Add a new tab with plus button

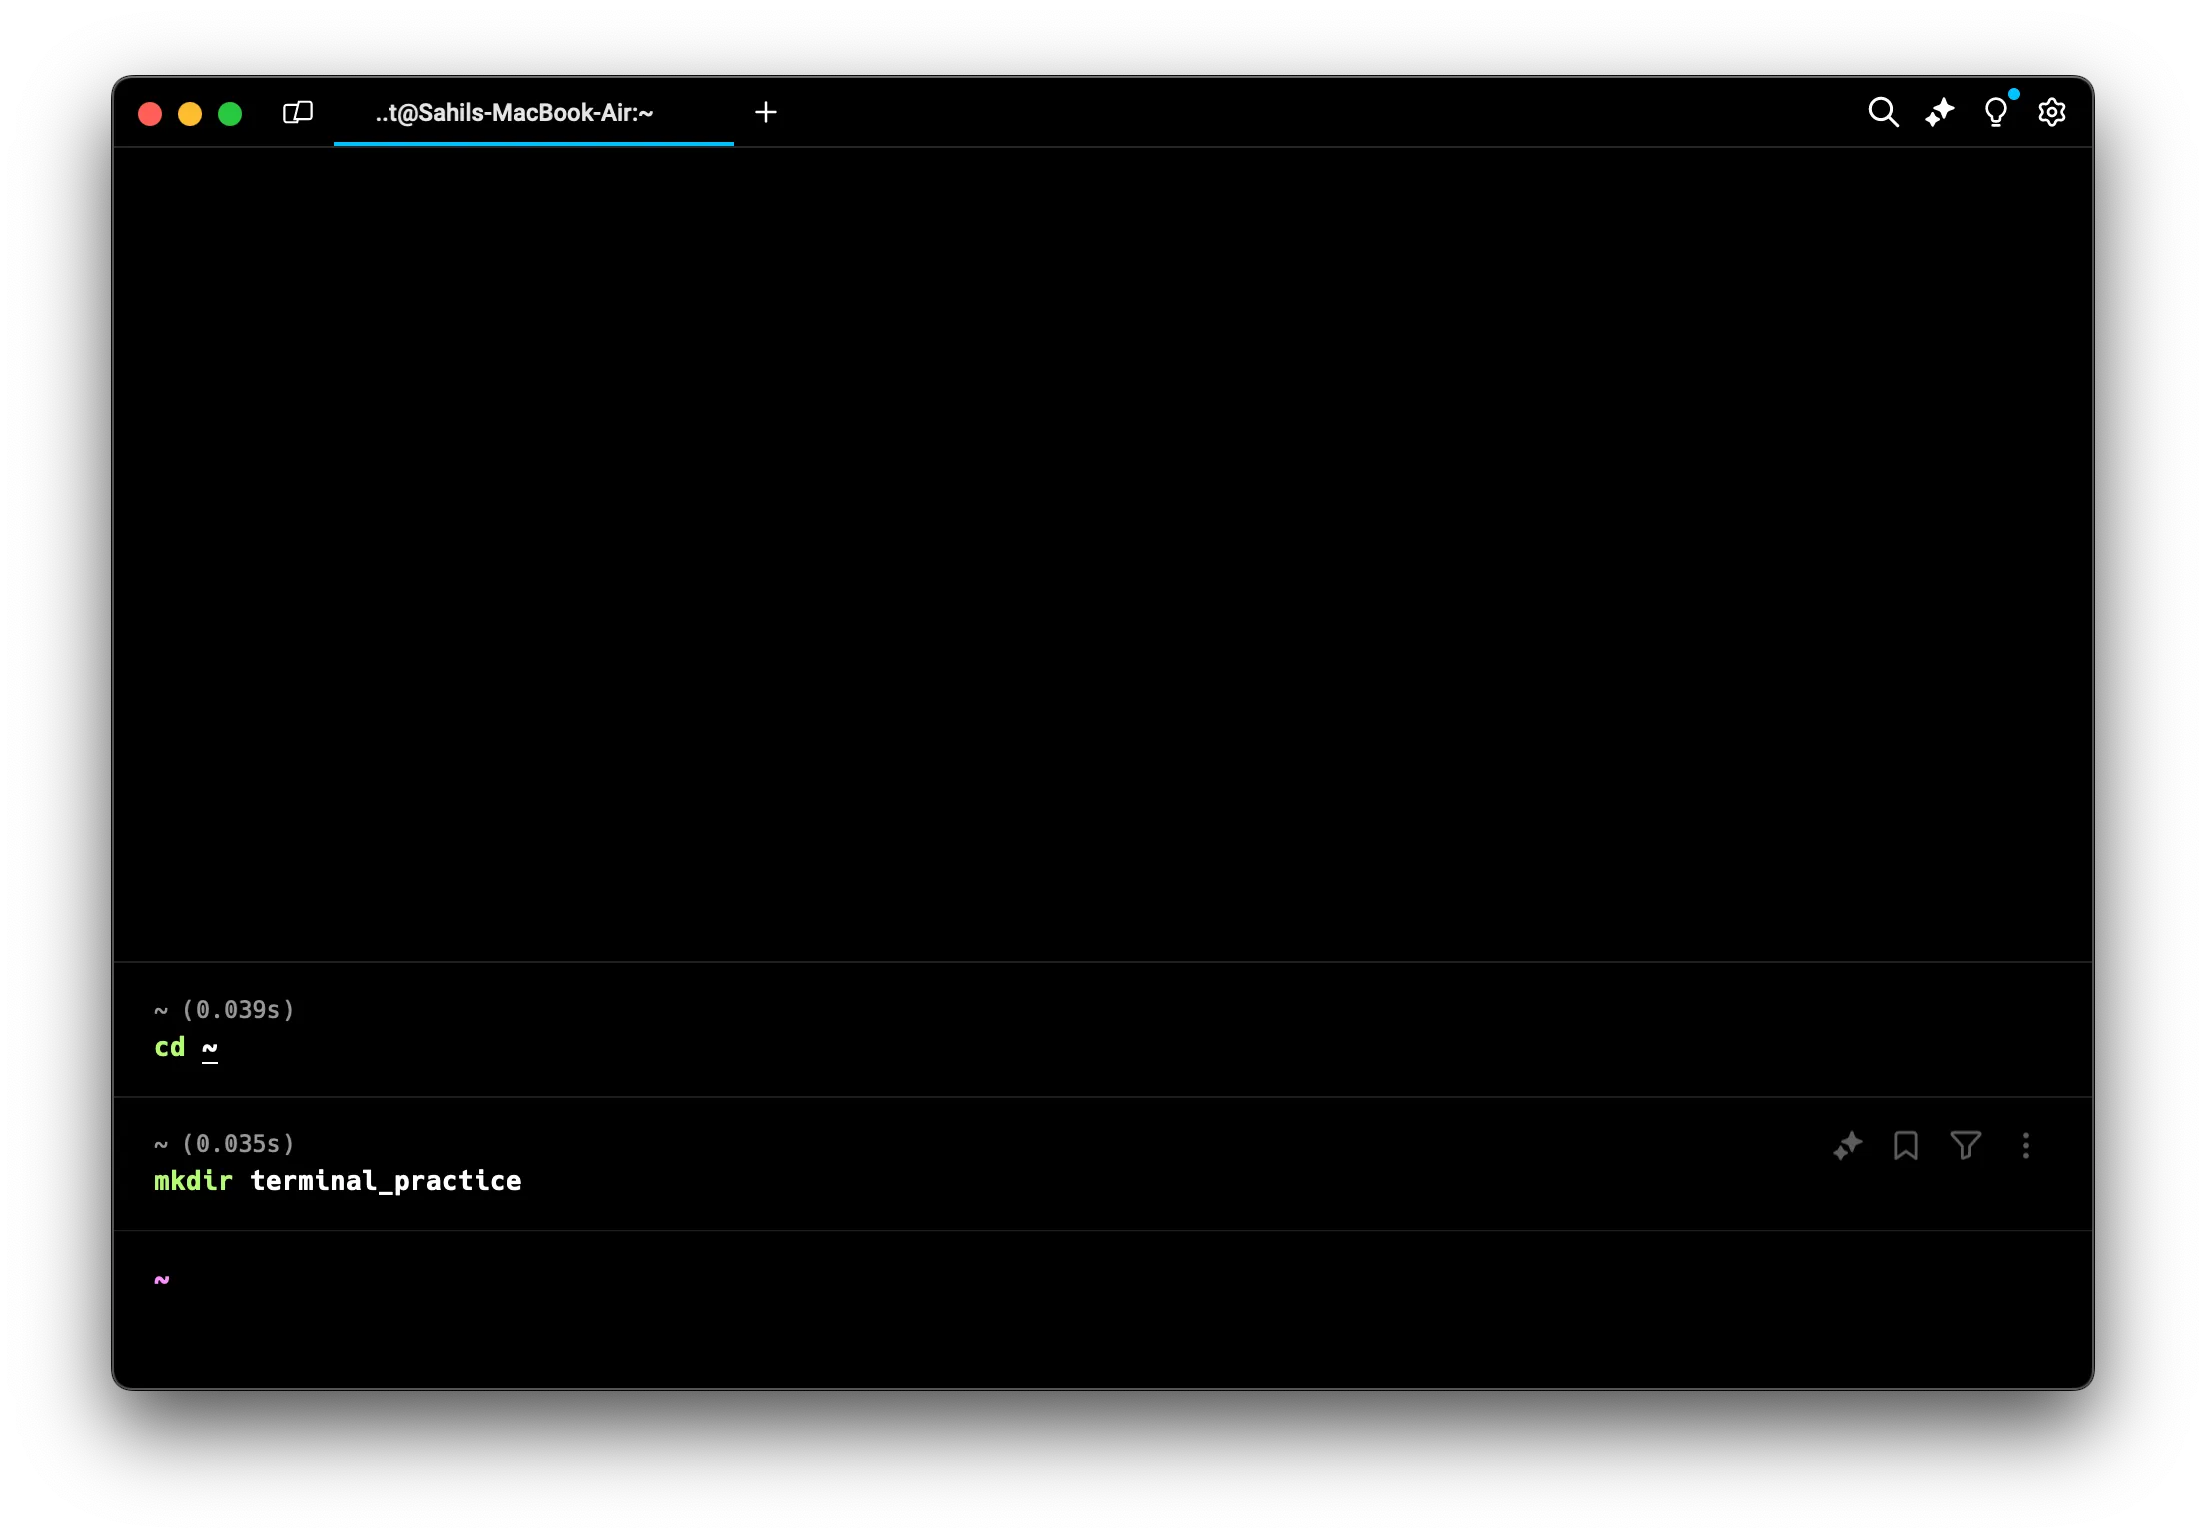(766, 112)
